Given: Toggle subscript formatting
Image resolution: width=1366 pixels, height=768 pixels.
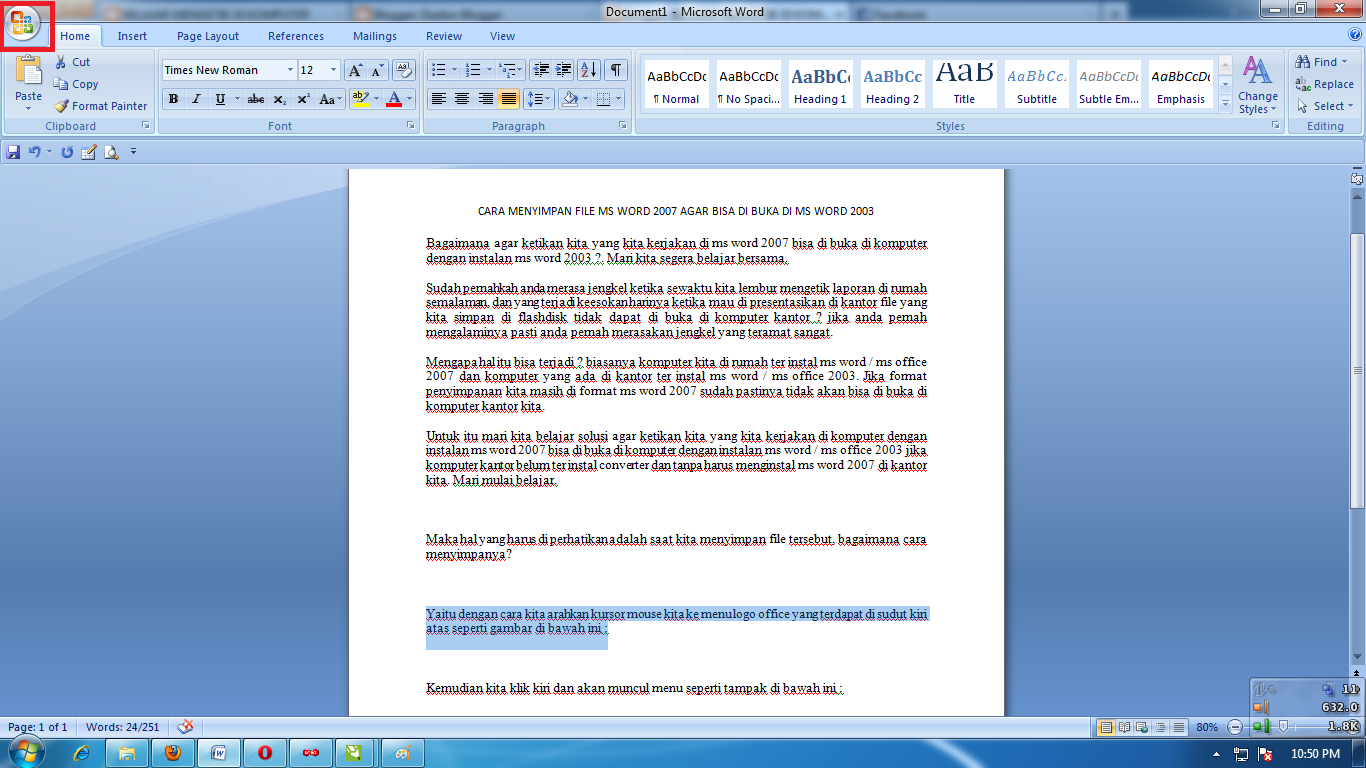Looking at the screenshot, I should click(x=280, y=99).
